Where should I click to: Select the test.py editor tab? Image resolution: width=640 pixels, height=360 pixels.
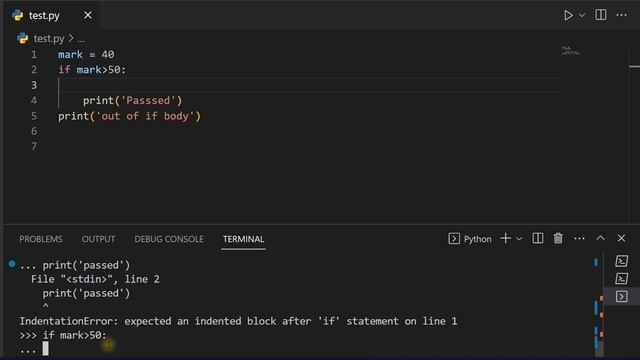click(51, 16)
